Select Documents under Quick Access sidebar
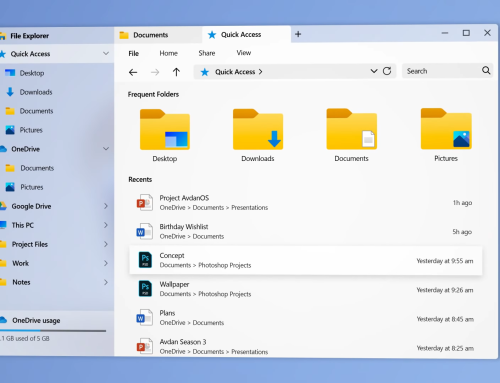 click(x=36, y=111)
